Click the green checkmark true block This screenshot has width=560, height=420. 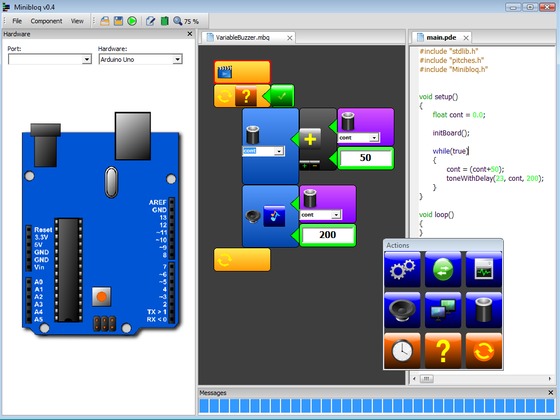[282, 96]
